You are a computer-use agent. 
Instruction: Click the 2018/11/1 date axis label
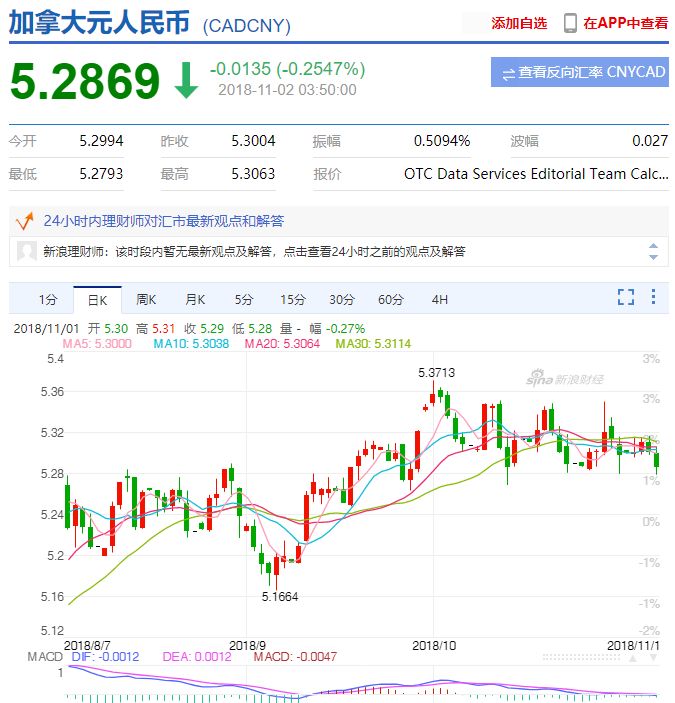pos(633,646)
